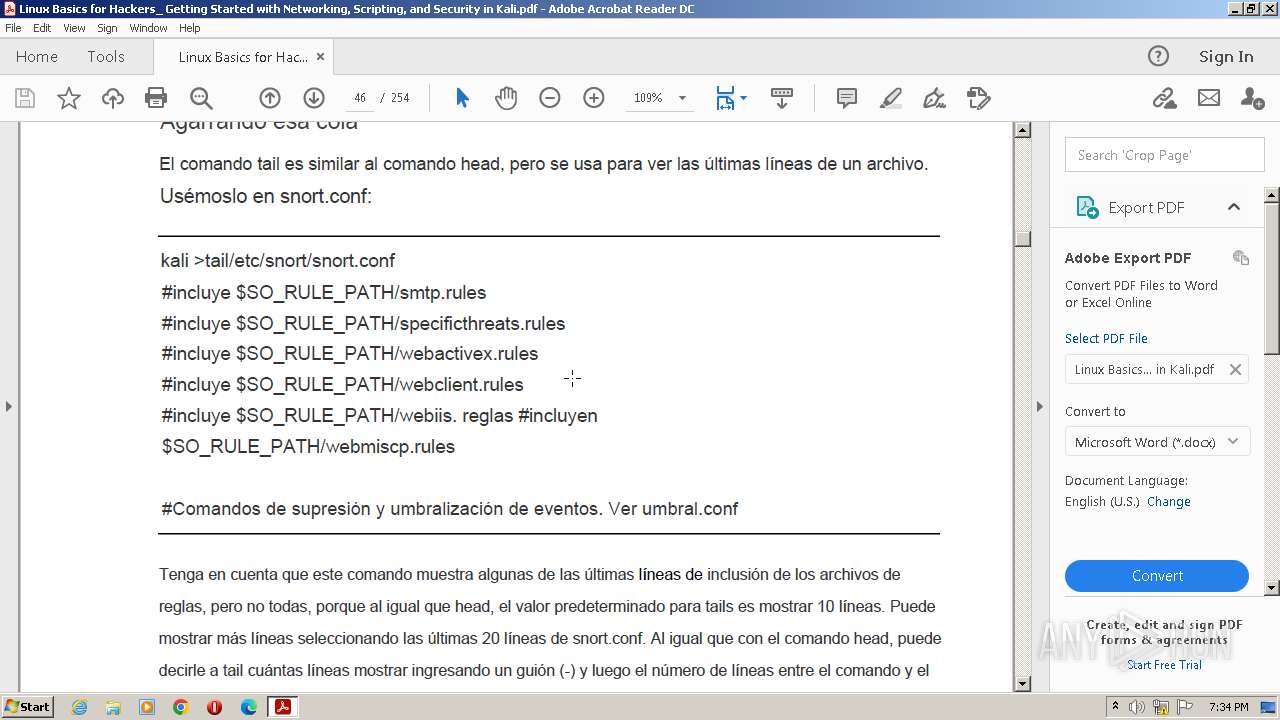Click the blue Convert button
The height and width of the screenshot is (720, 1280).
(1157, 576)
